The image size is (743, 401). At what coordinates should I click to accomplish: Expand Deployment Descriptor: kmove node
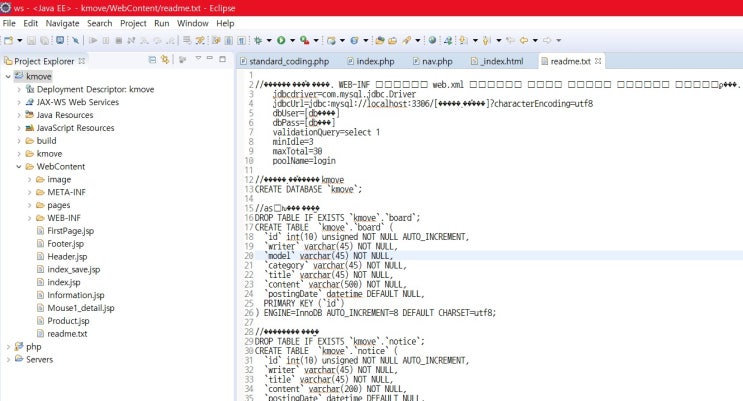click(19, 89)
